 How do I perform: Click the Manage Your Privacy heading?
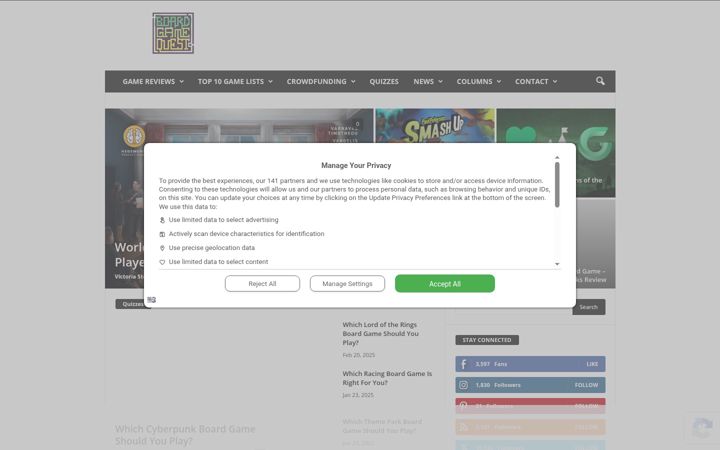(x=356, y=165)
